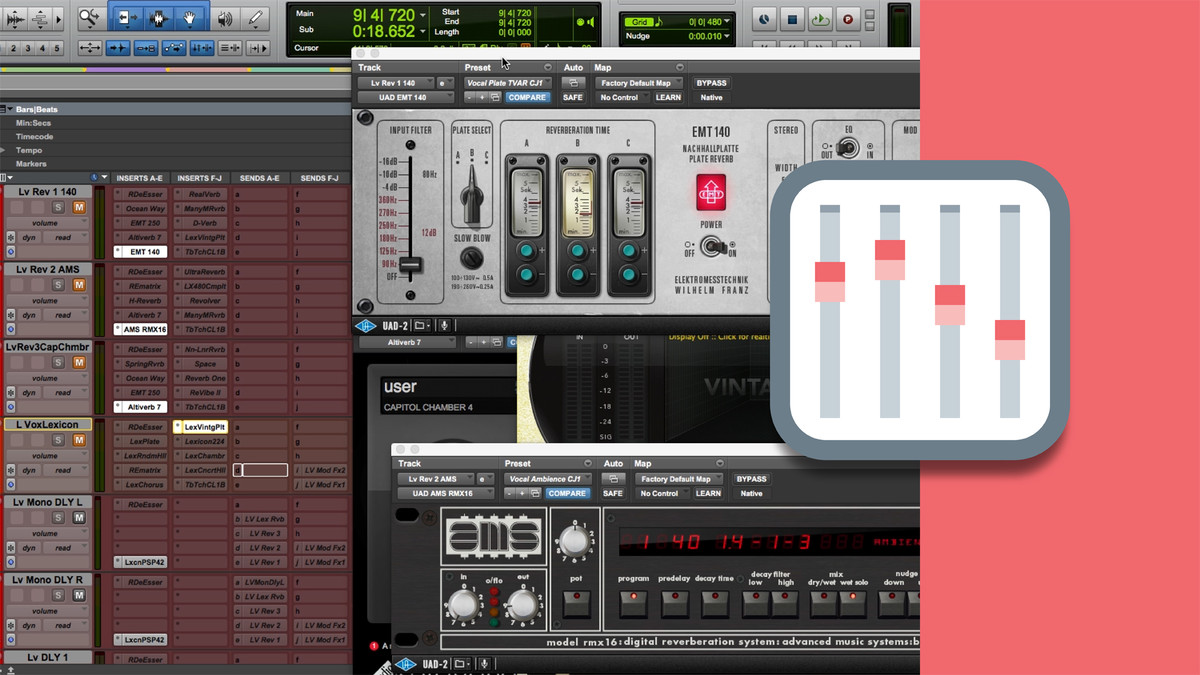
Task: Click COMPARE in the RMX16 window
Action: click(567, 494)
